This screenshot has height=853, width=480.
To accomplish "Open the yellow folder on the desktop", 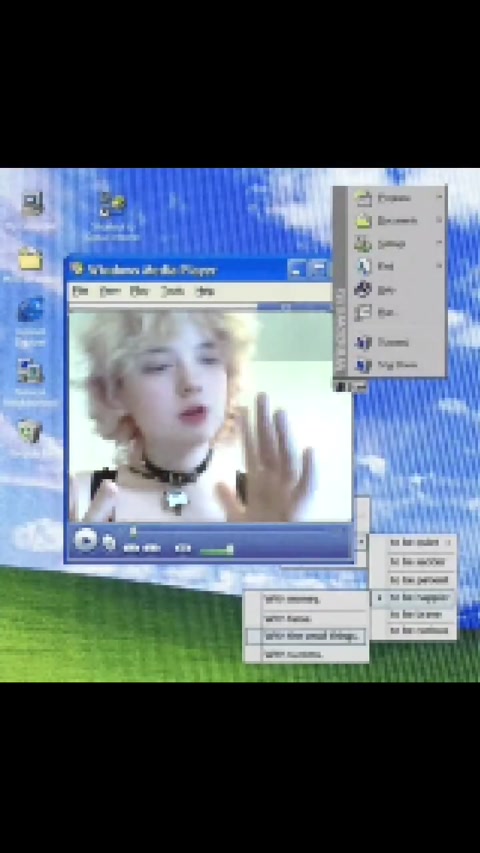I will [30, 259].
